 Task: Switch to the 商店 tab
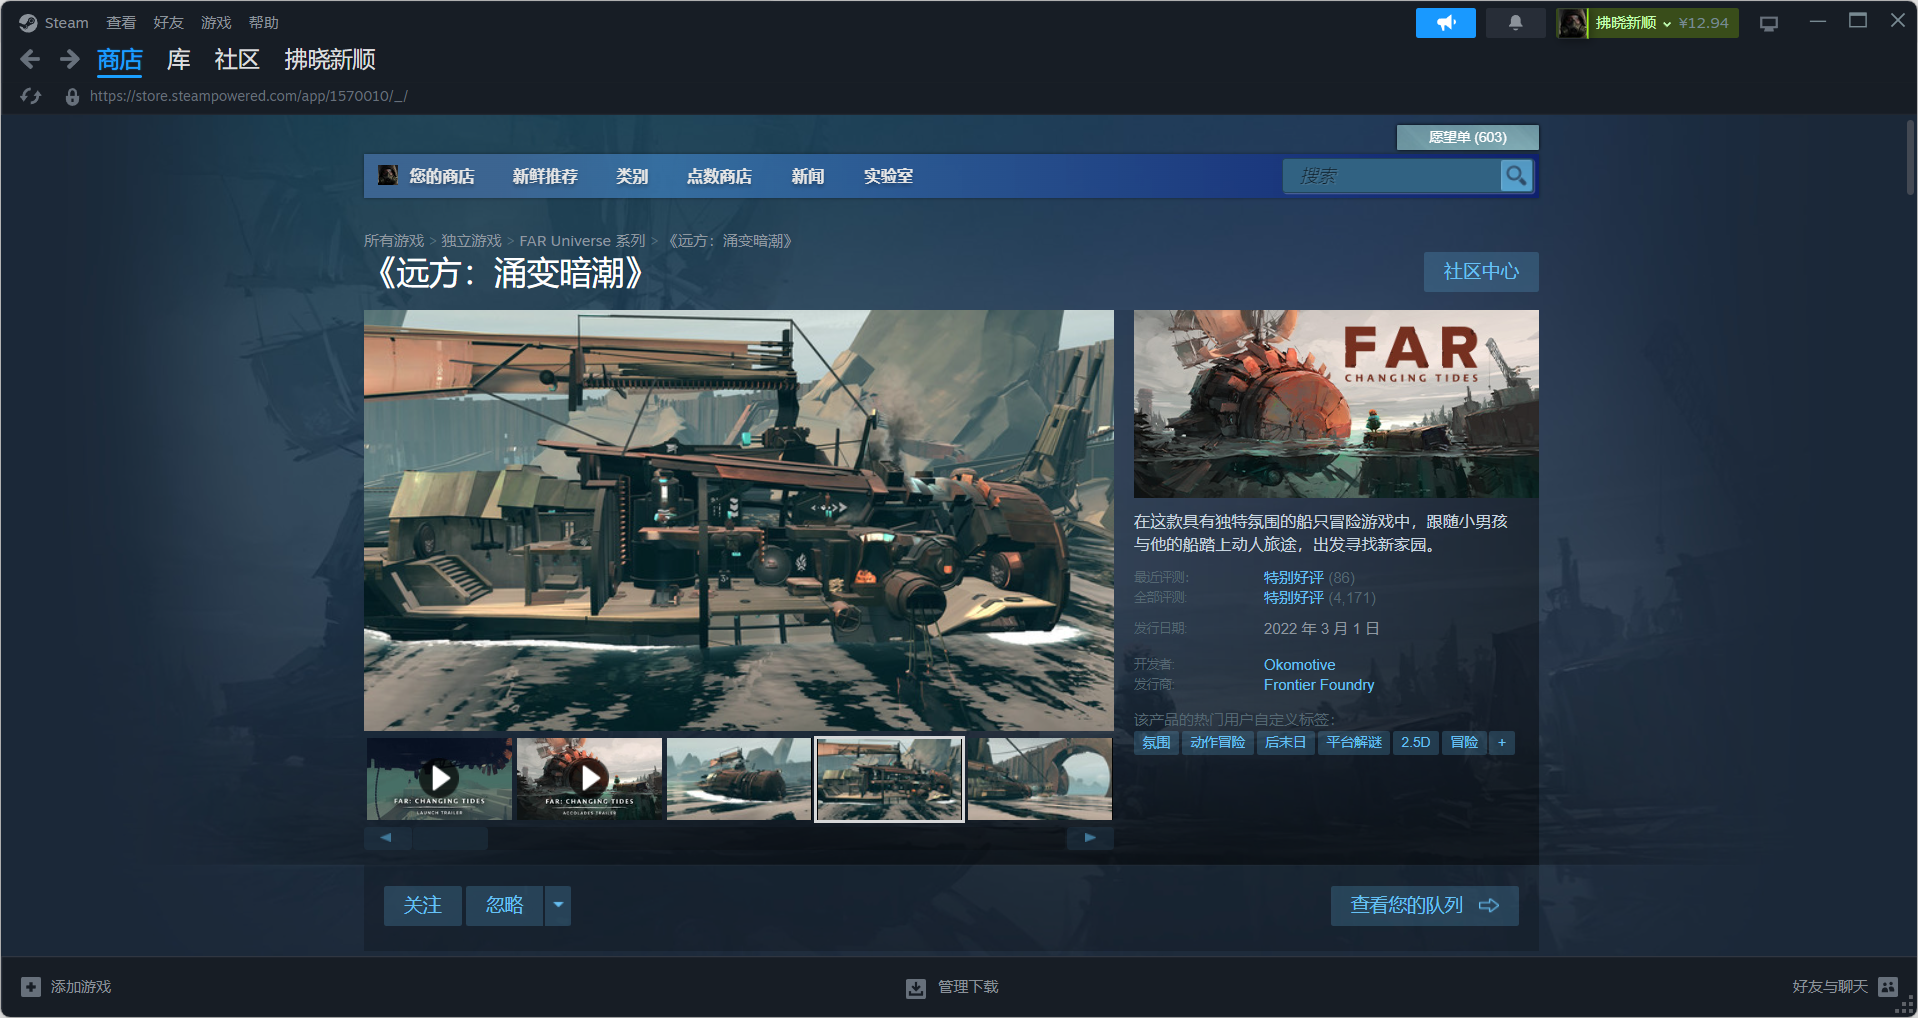pyautogui.click(x=120, y=60)
